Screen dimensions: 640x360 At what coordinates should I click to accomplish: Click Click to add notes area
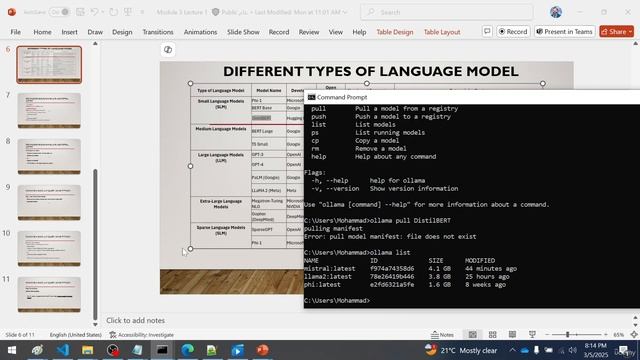pos(136,320)
